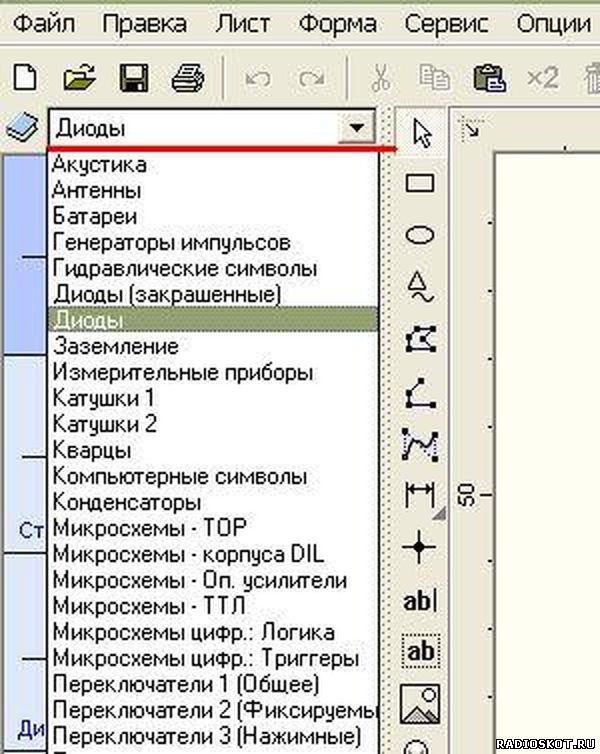Choose Микросхемы - ТТЛ library
This screenshot has height=754, width=600.
(x=213, y=606)
